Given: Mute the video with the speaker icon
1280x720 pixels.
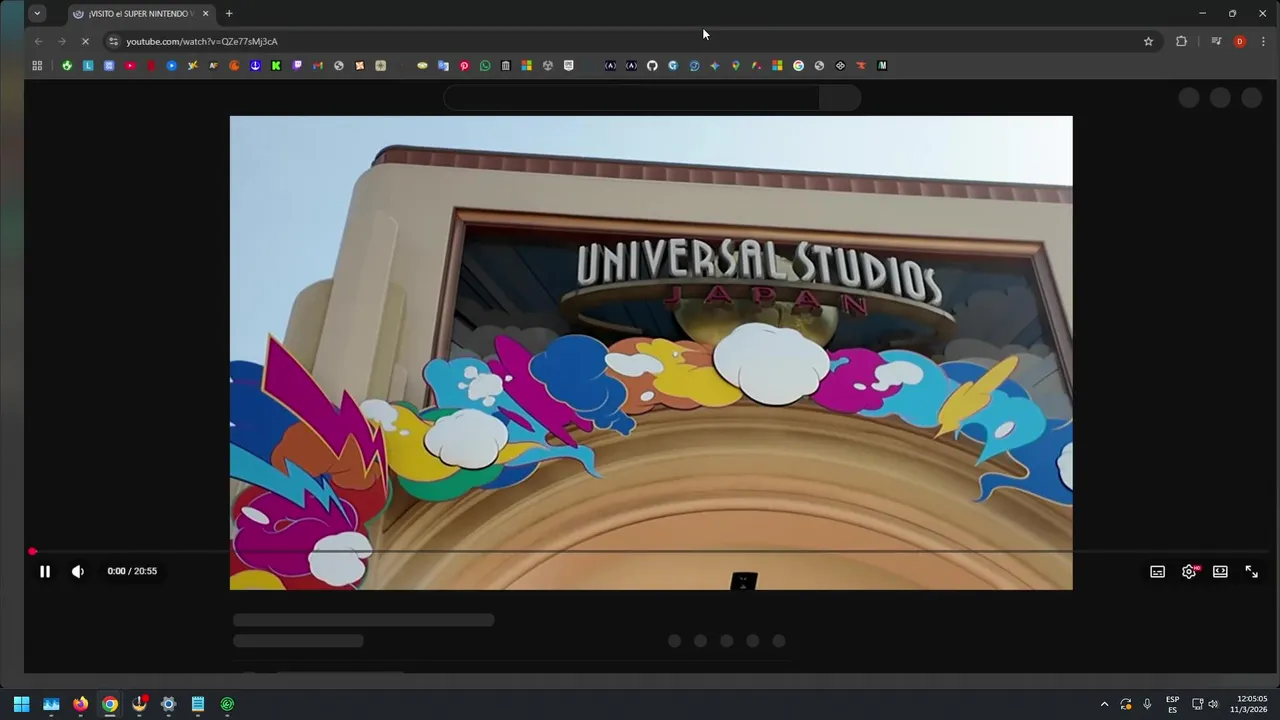Looking at the screenshot, I should (x=78, y=571).
